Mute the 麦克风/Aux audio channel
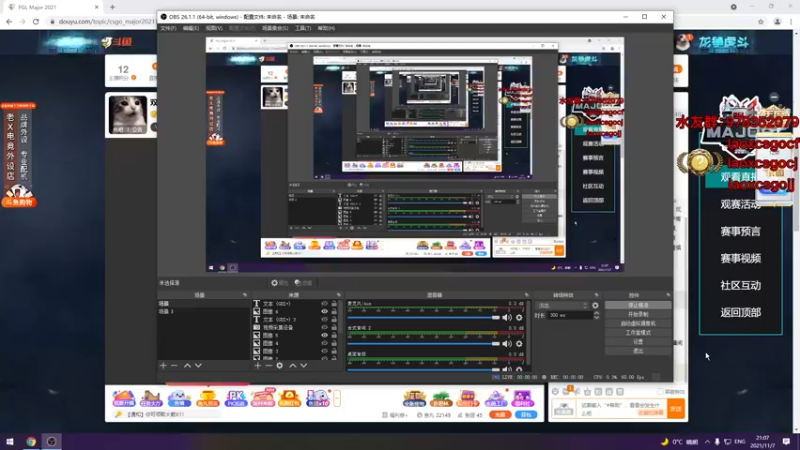Image resolution: width=800 pixels, height=450 pixels. tap(507, 317)
